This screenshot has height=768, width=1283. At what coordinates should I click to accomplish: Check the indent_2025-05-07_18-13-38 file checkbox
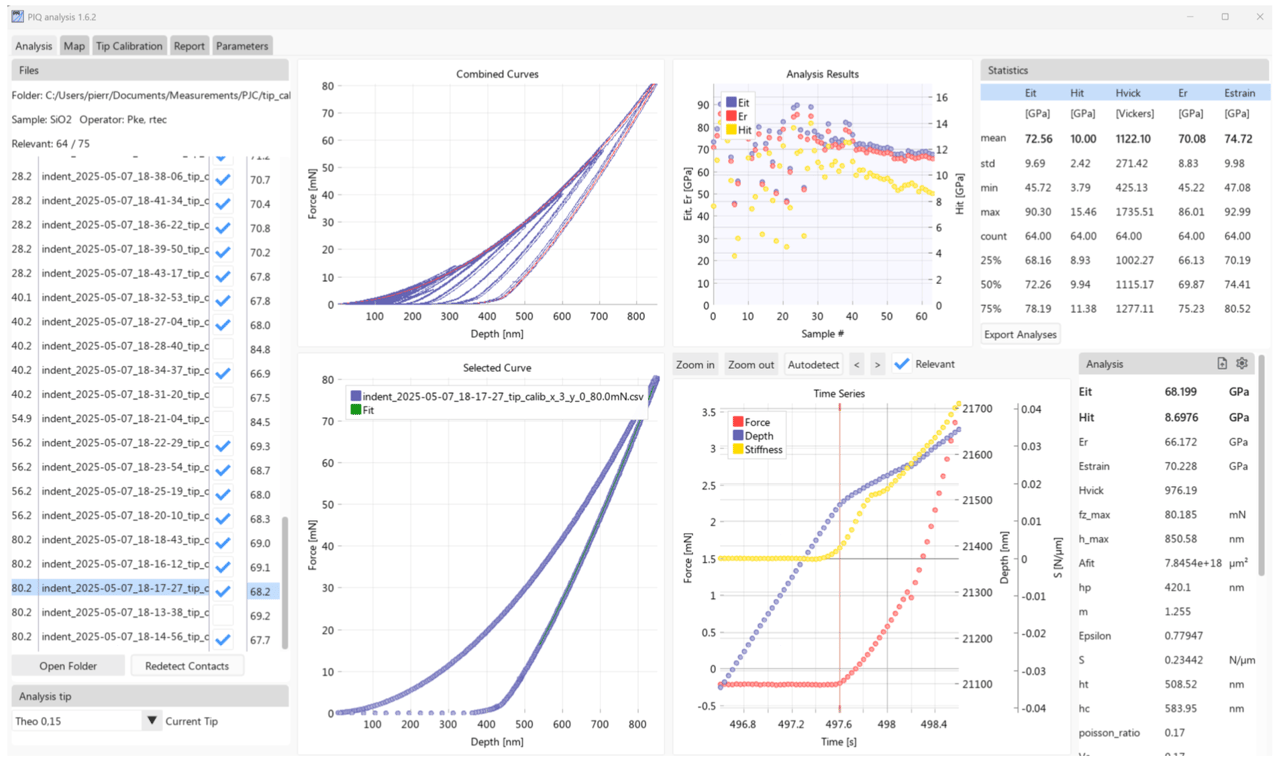[x=223, y=615]
